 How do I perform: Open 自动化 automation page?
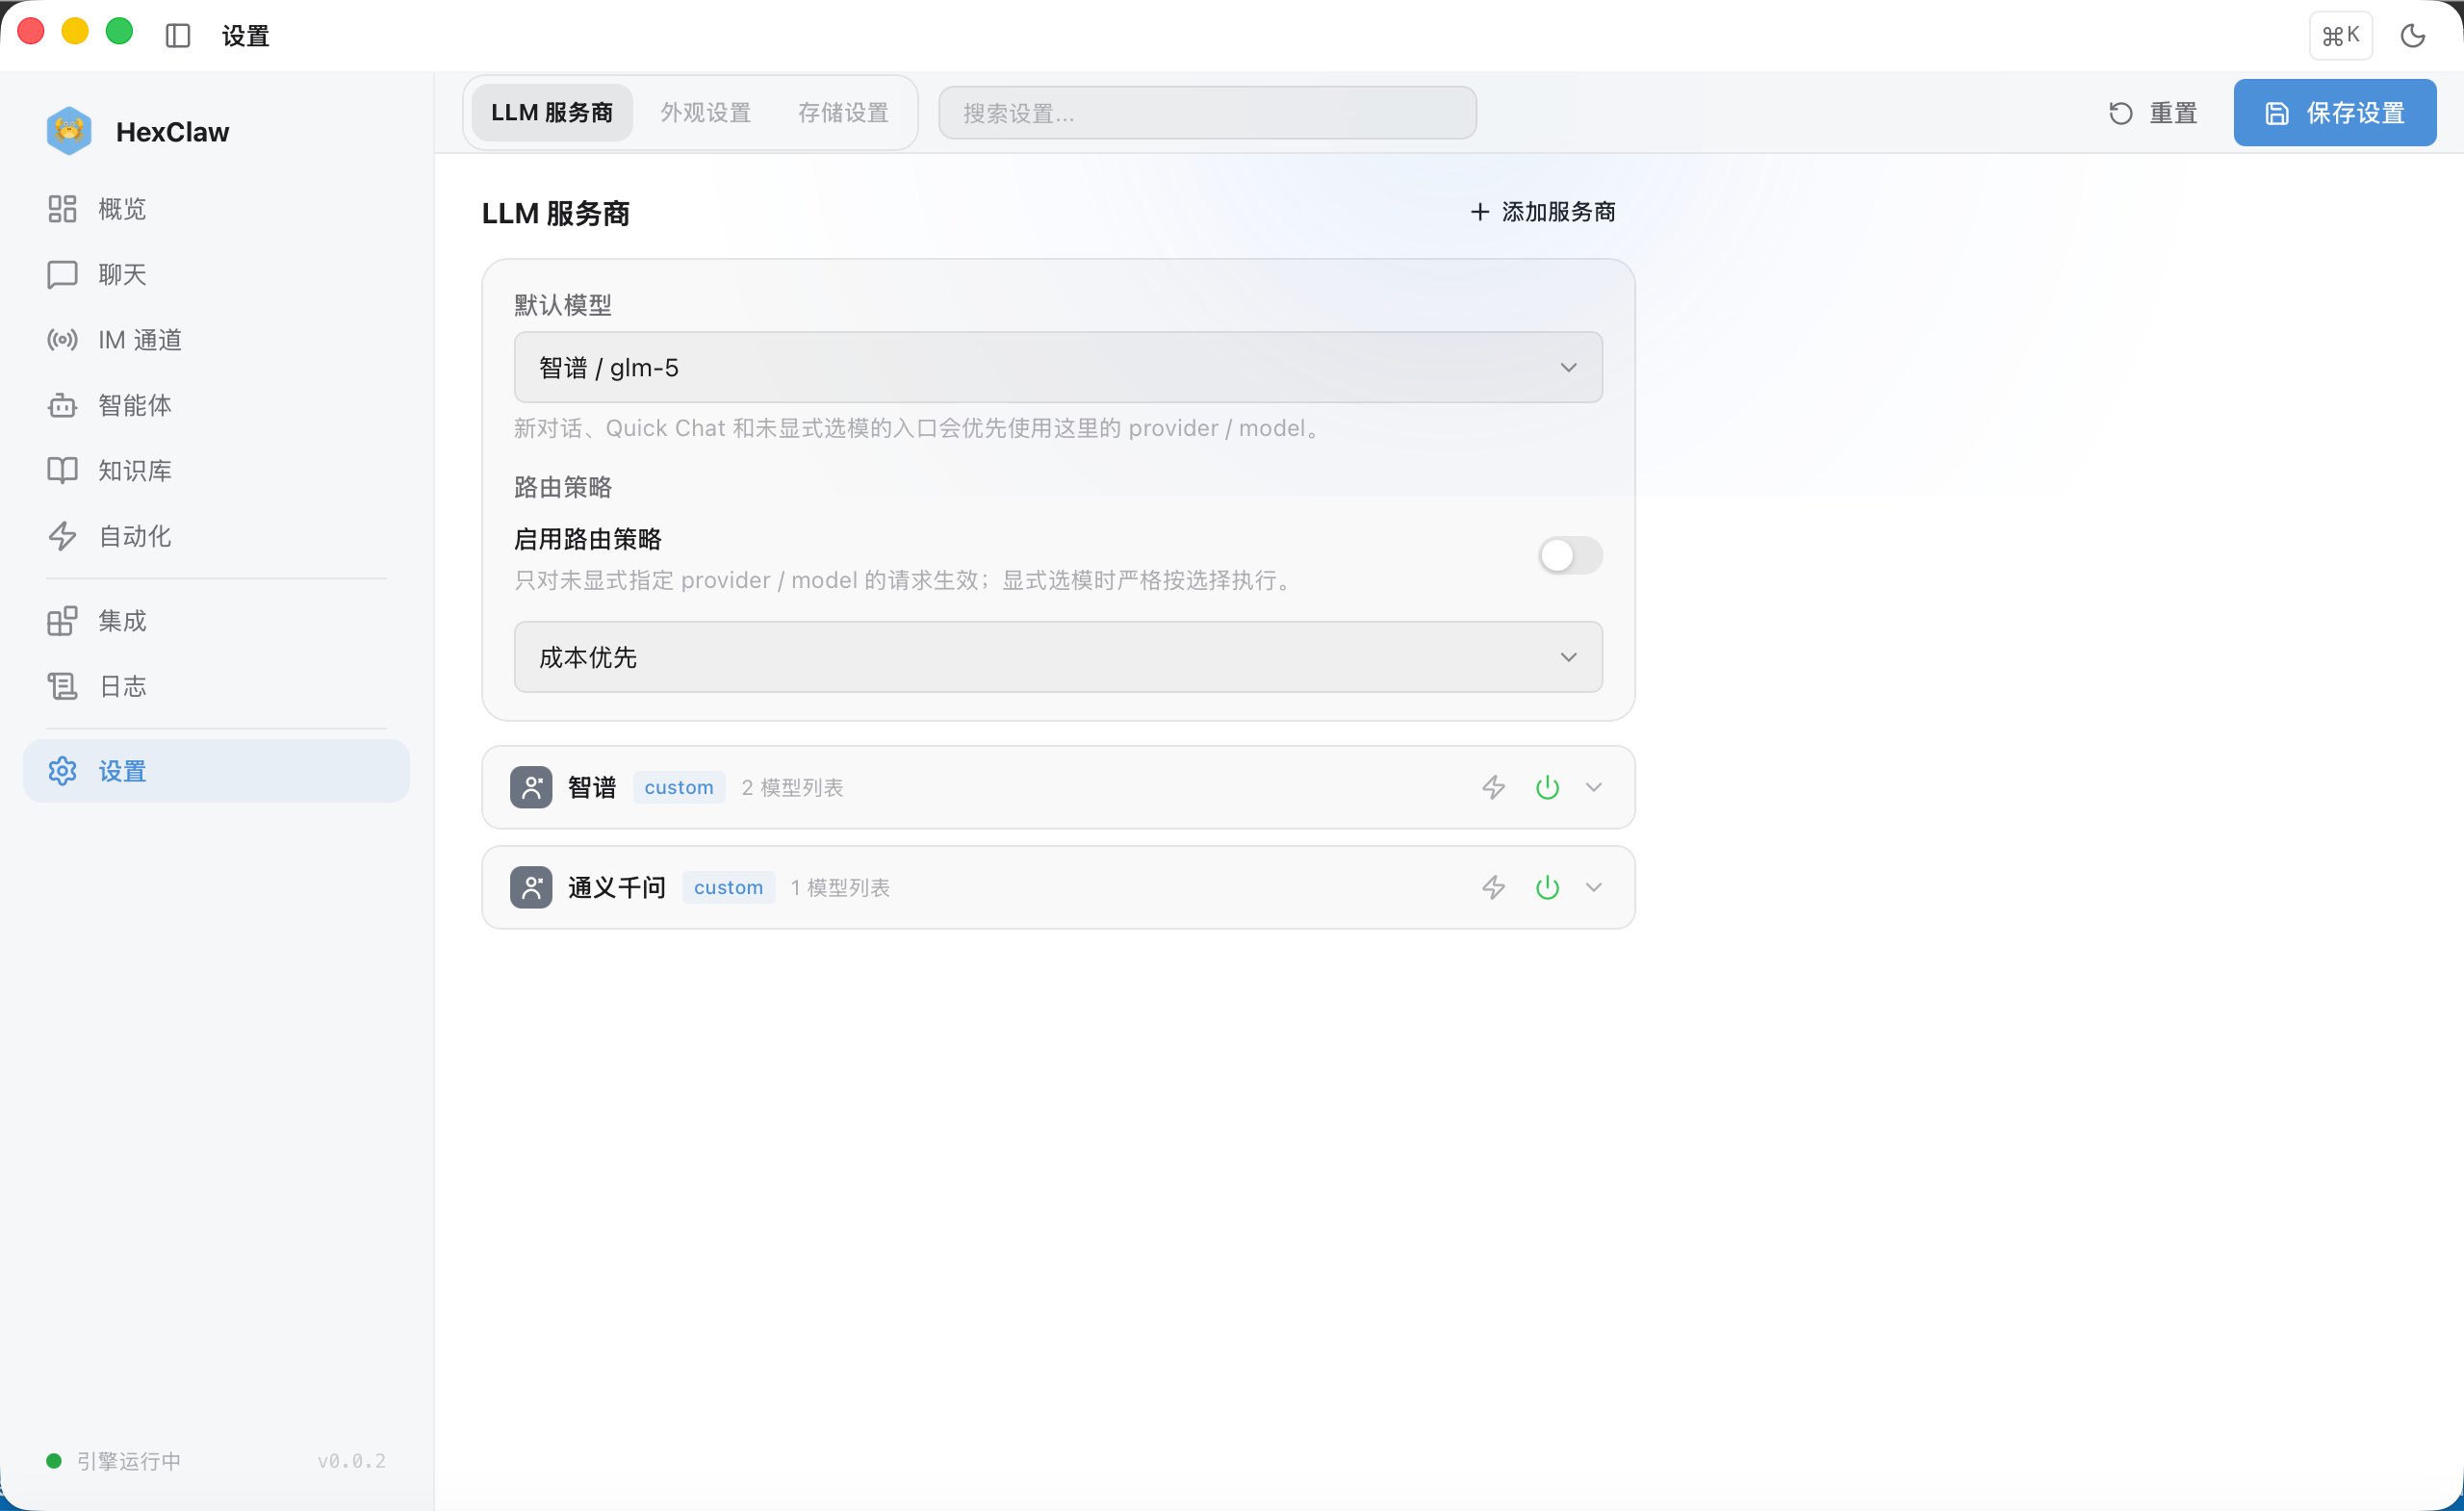[216, 536]
